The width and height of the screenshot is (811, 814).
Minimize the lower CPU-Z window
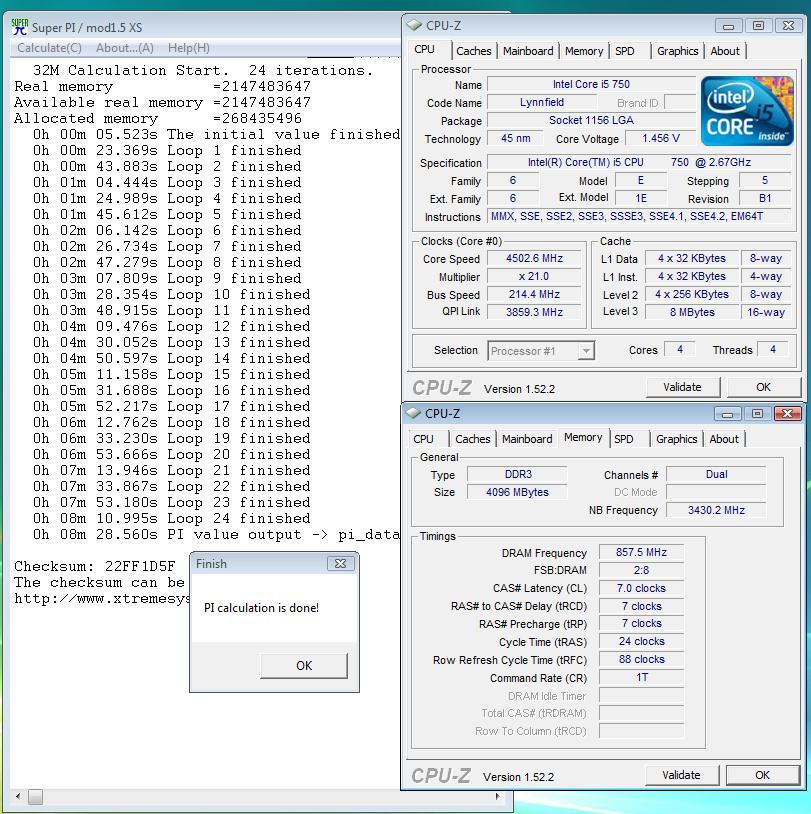coord(727,414)
